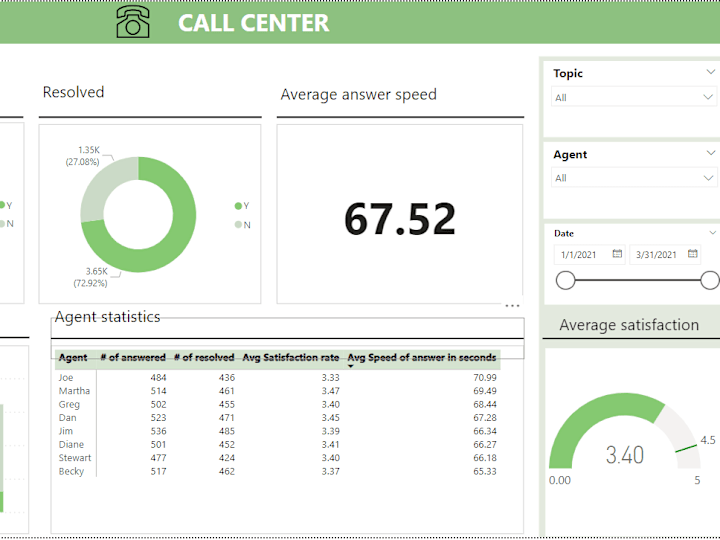Viewport: 720px width, 540px height.
Task: Click the 3.65K (72.92%) donut label
Action: click(91, 277)
